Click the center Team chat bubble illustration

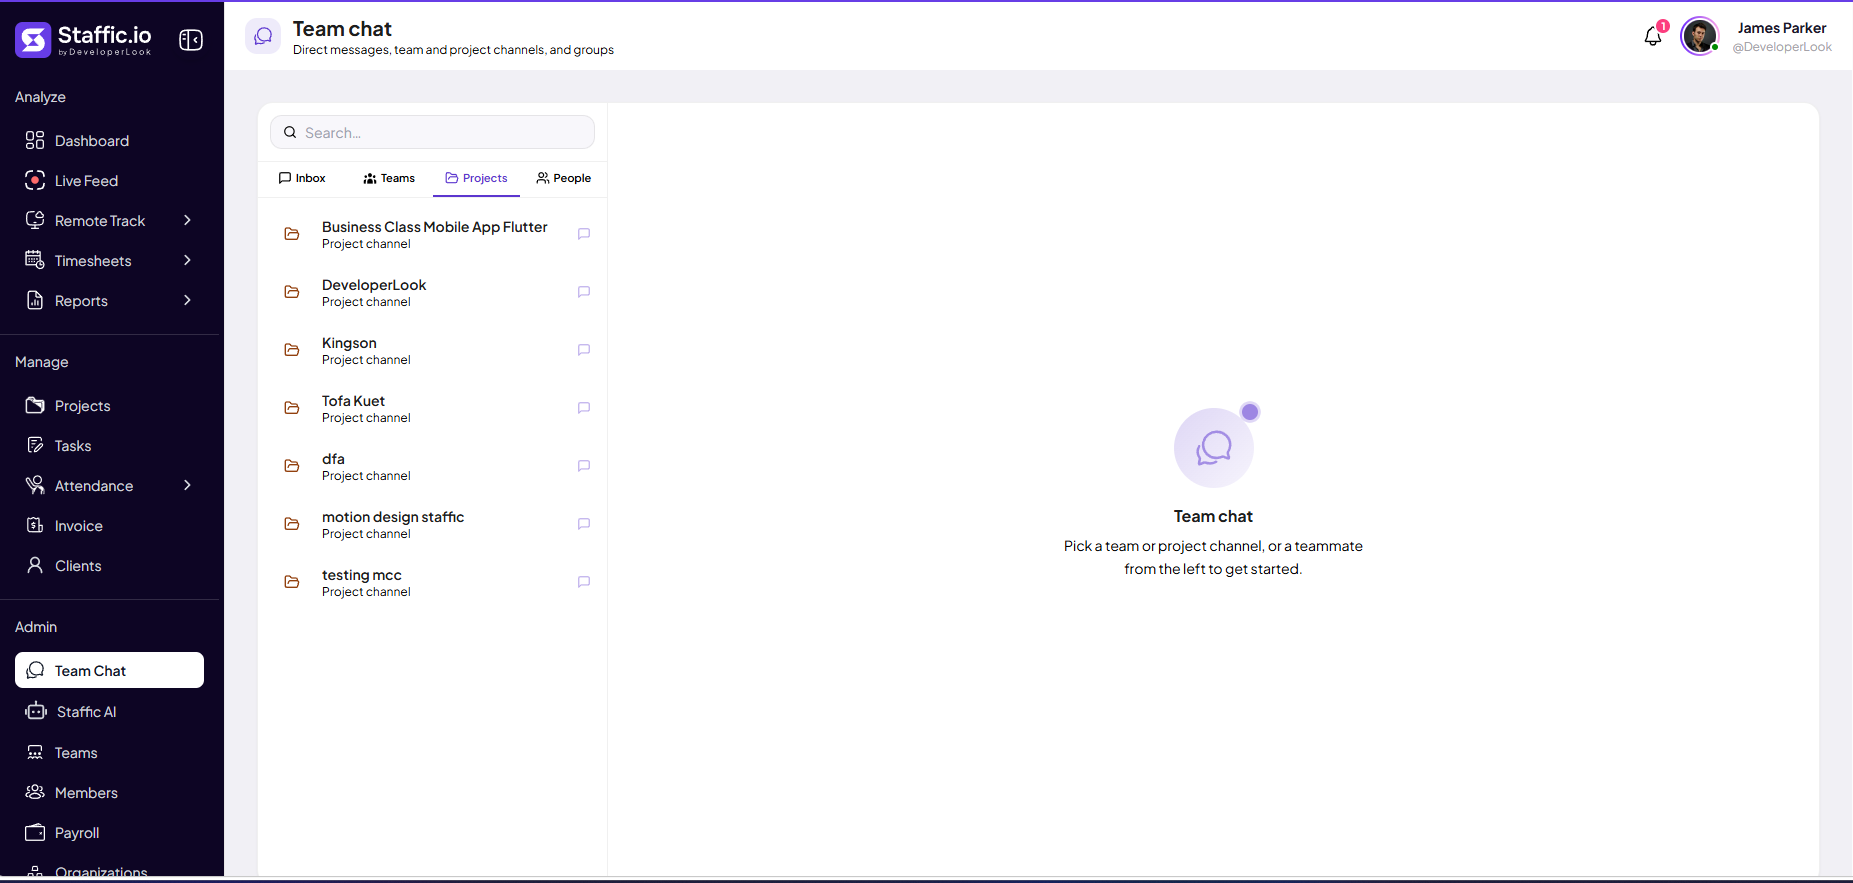pos(1214,447)
